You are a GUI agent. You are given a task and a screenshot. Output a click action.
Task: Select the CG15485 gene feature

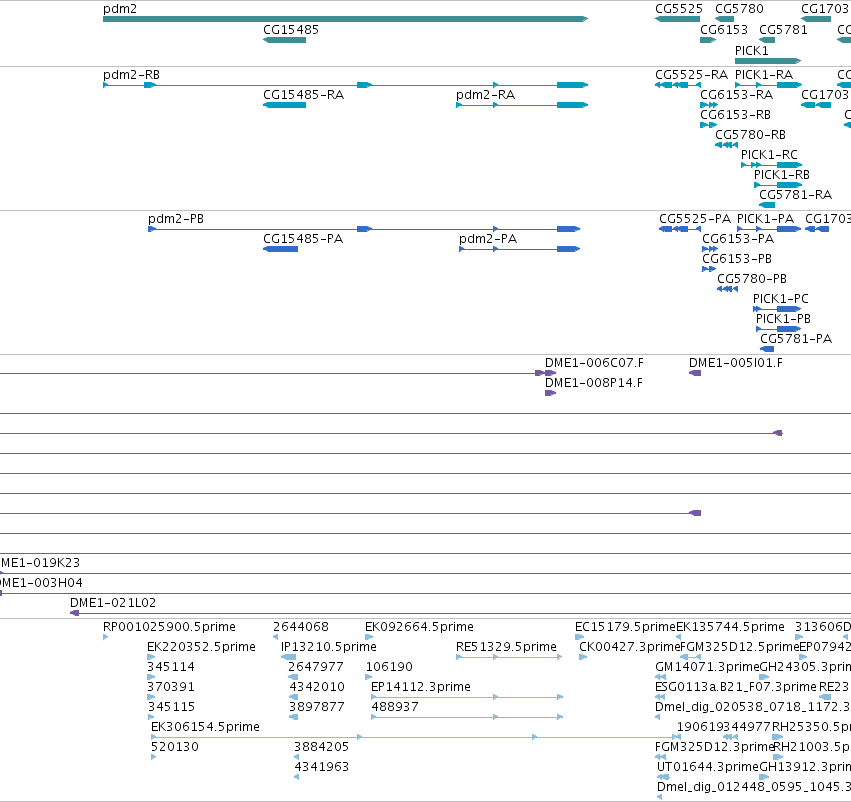[284, 40]
